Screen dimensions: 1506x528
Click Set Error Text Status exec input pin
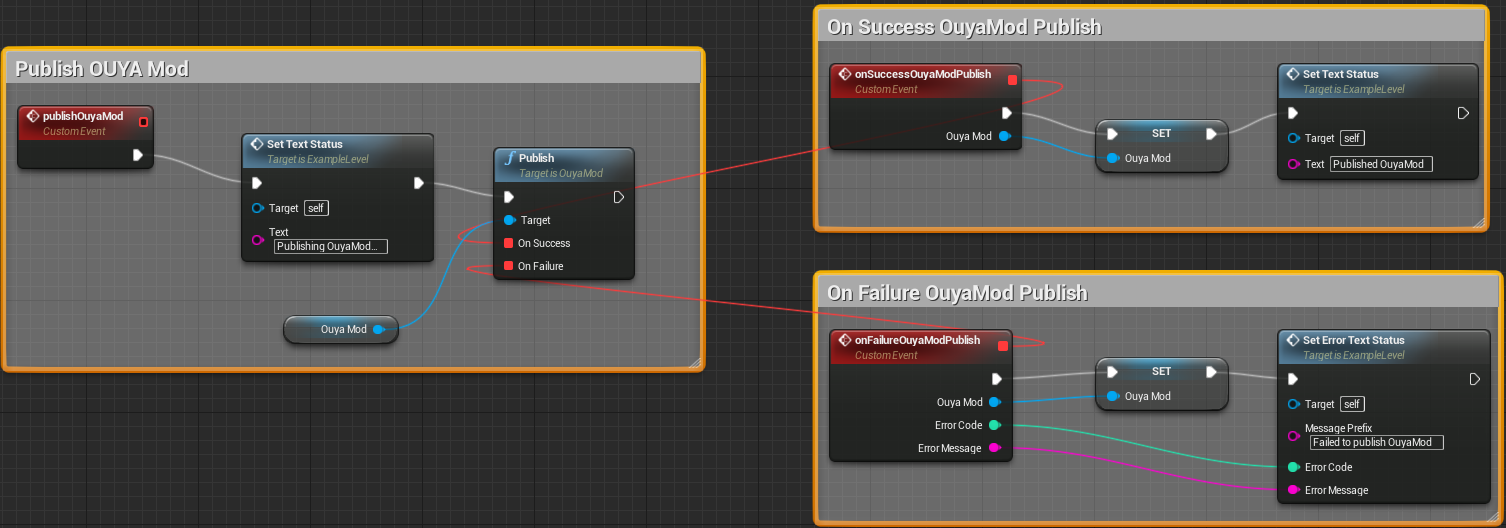tap(1293, 379)
